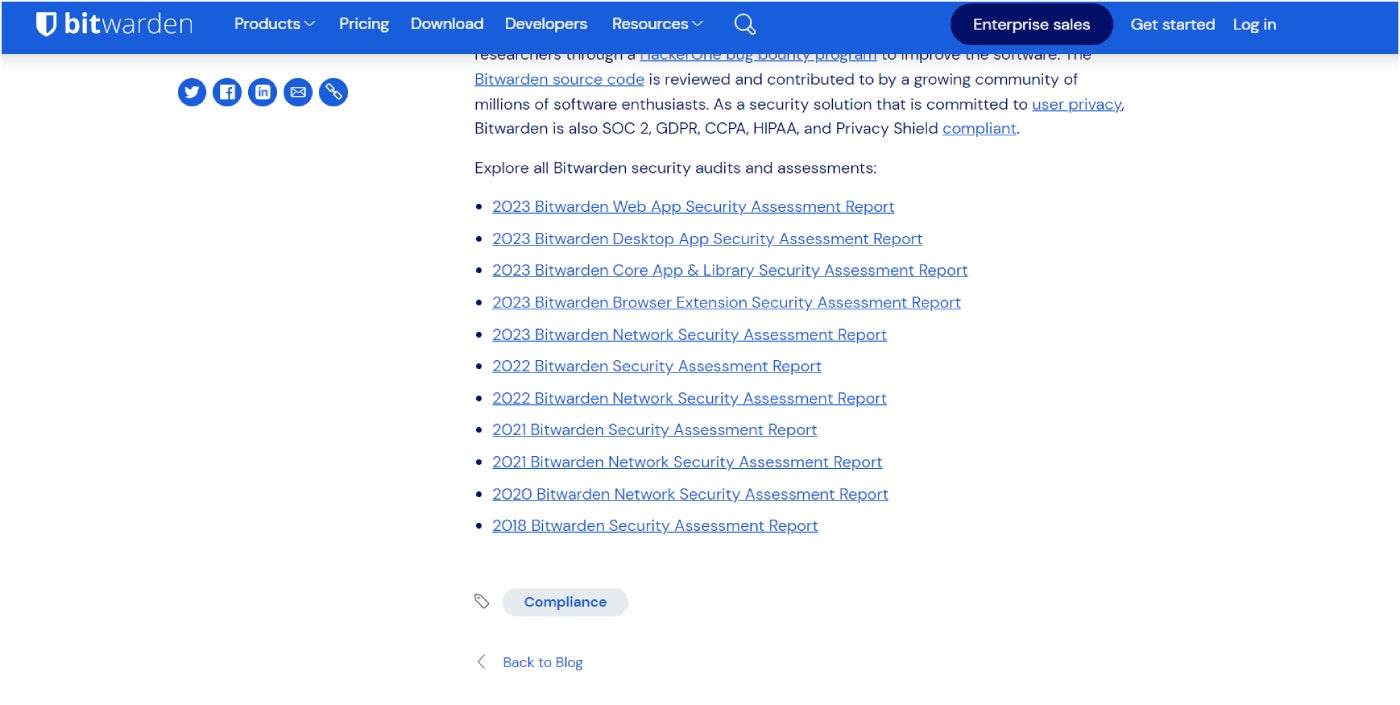Click the back chevron before Back to Blog

[481, 662]
